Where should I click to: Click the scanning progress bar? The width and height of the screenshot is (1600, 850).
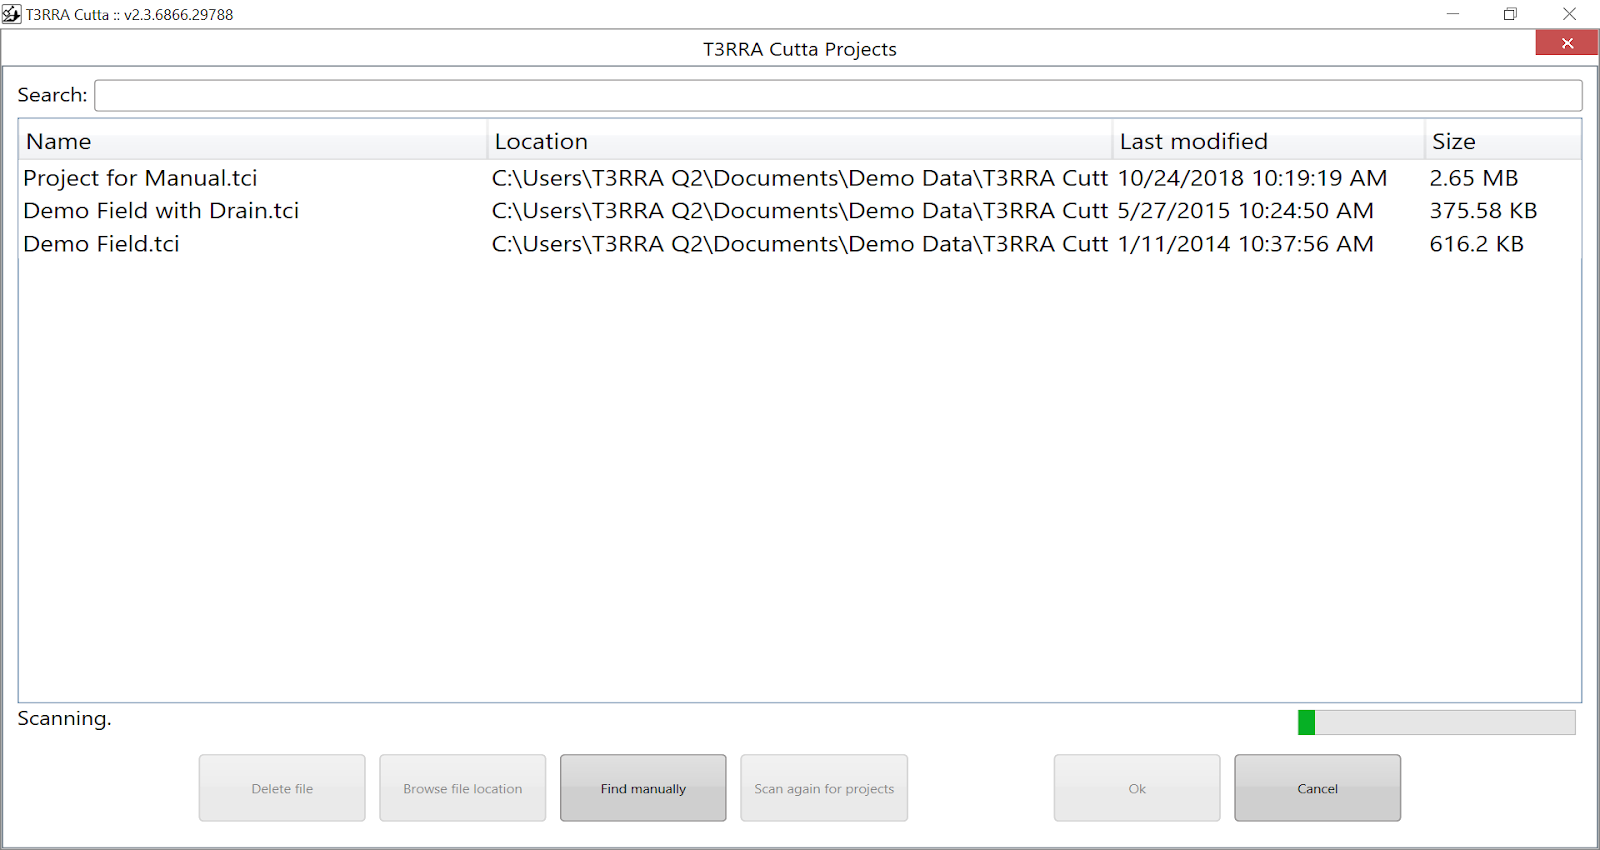point(1436,722)
